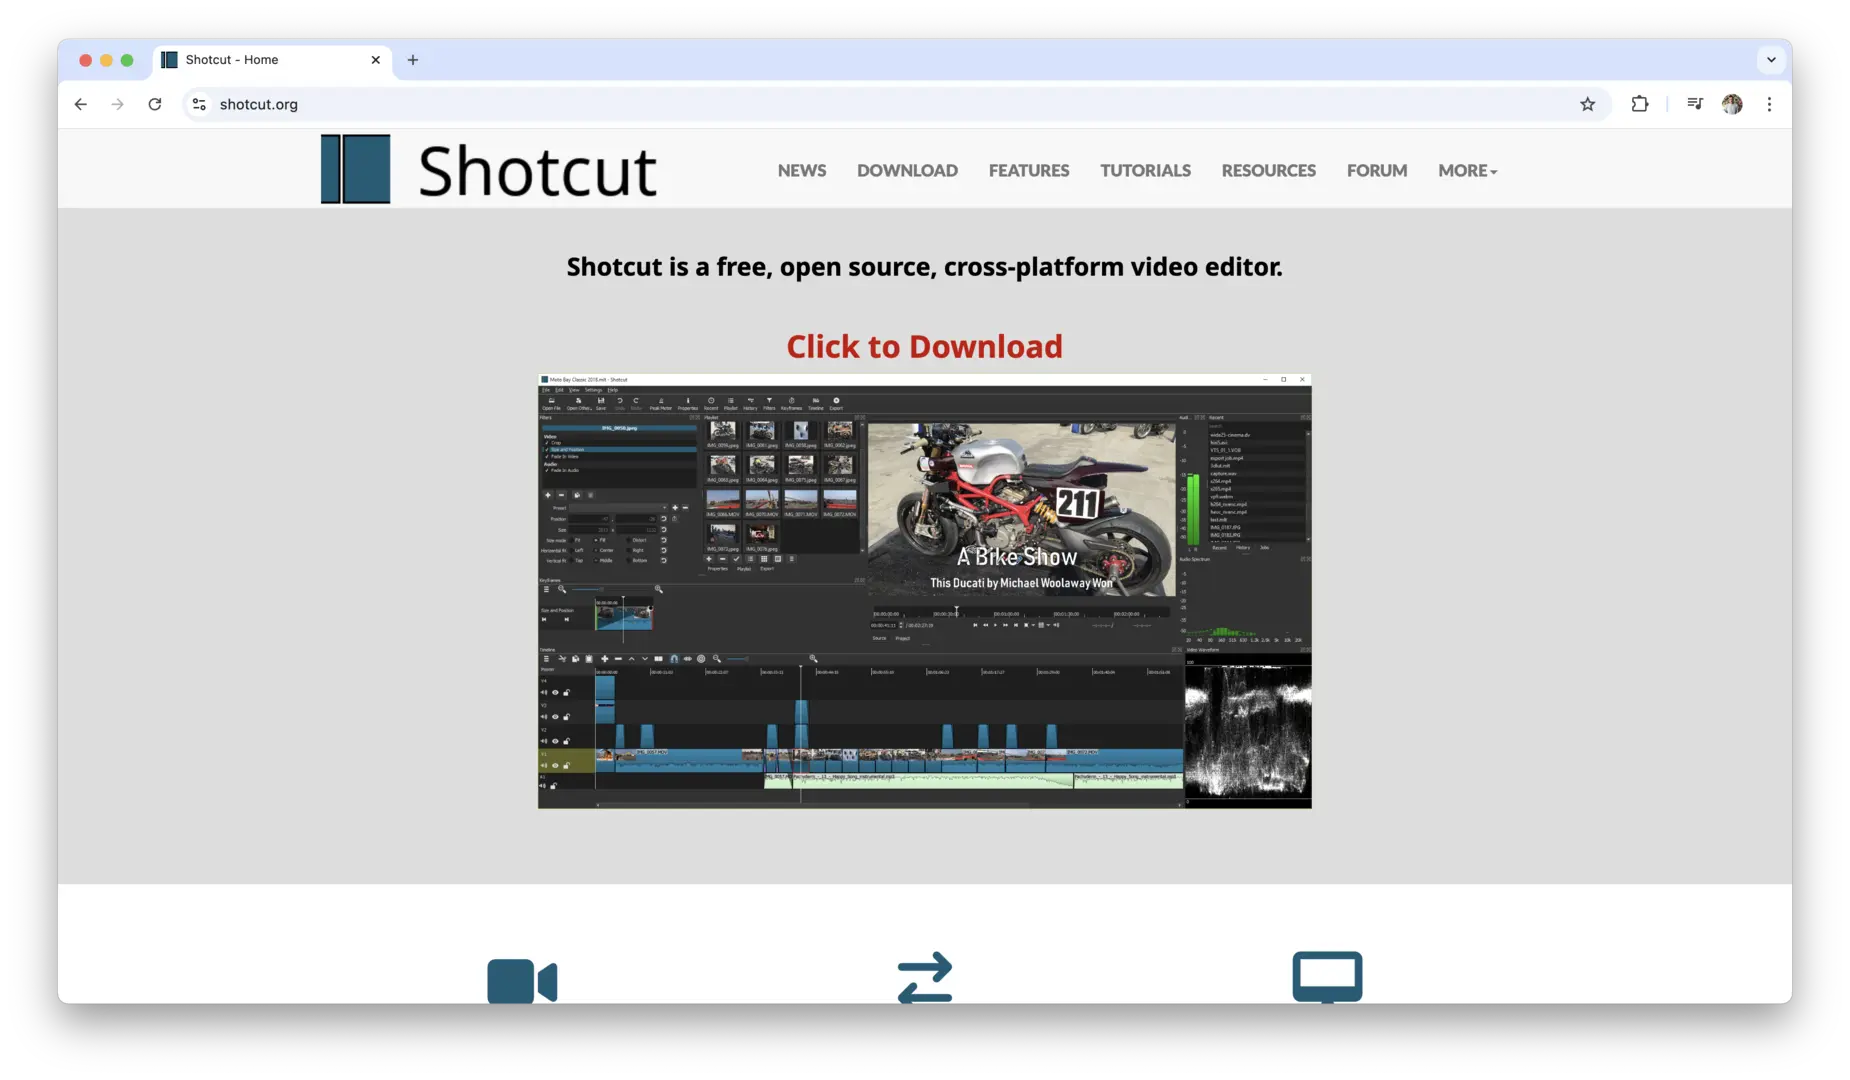
Task: Click the yellow macOS minimize window button
Action: (x=106, y=60)
